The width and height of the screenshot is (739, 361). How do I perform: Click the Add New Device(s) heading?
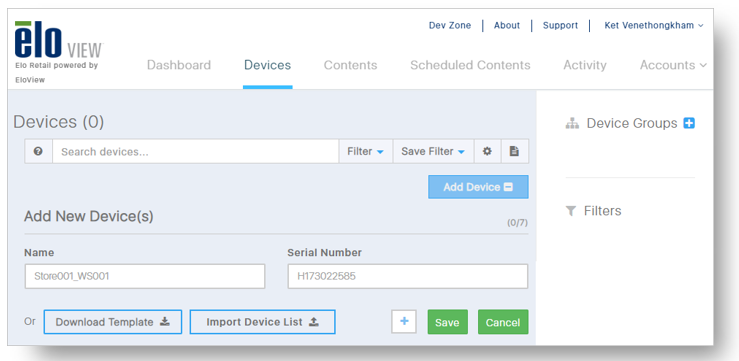[x=89, y=216]
